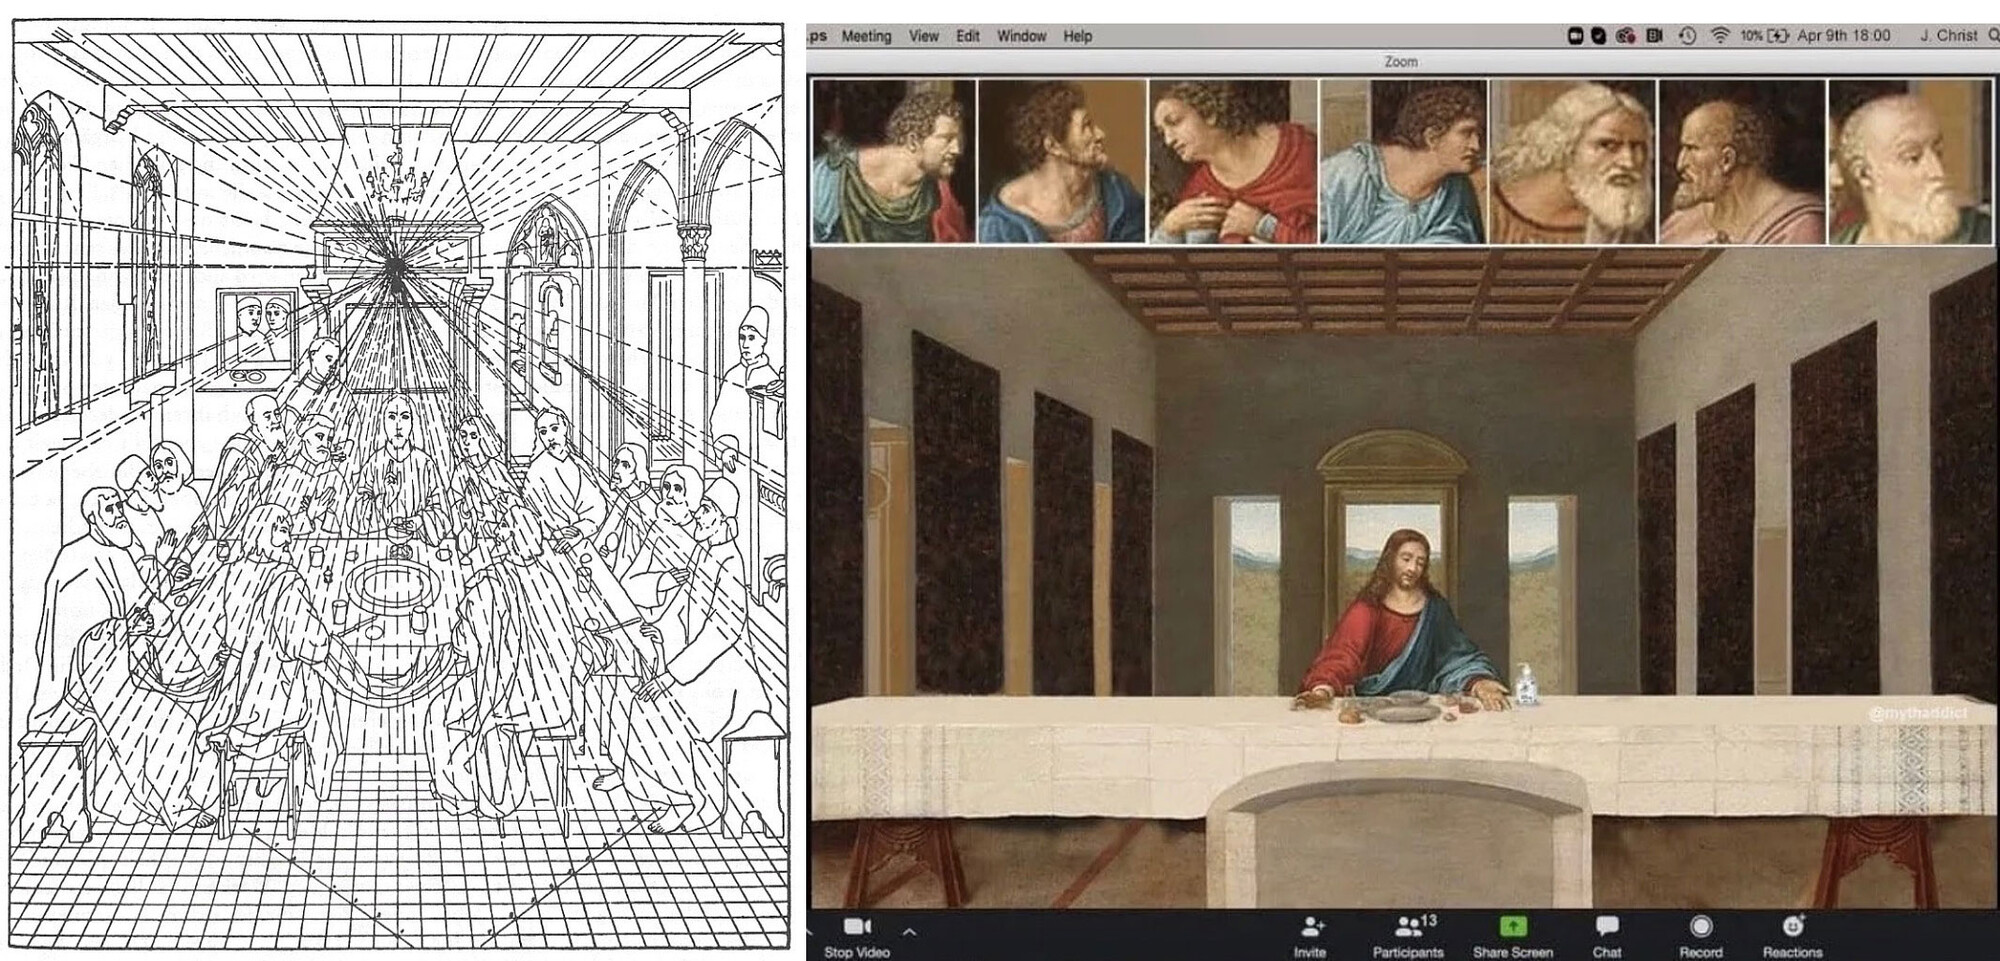The image size is (2000, 961).
Task: Open the Edit menu
Action: [967, 36]
